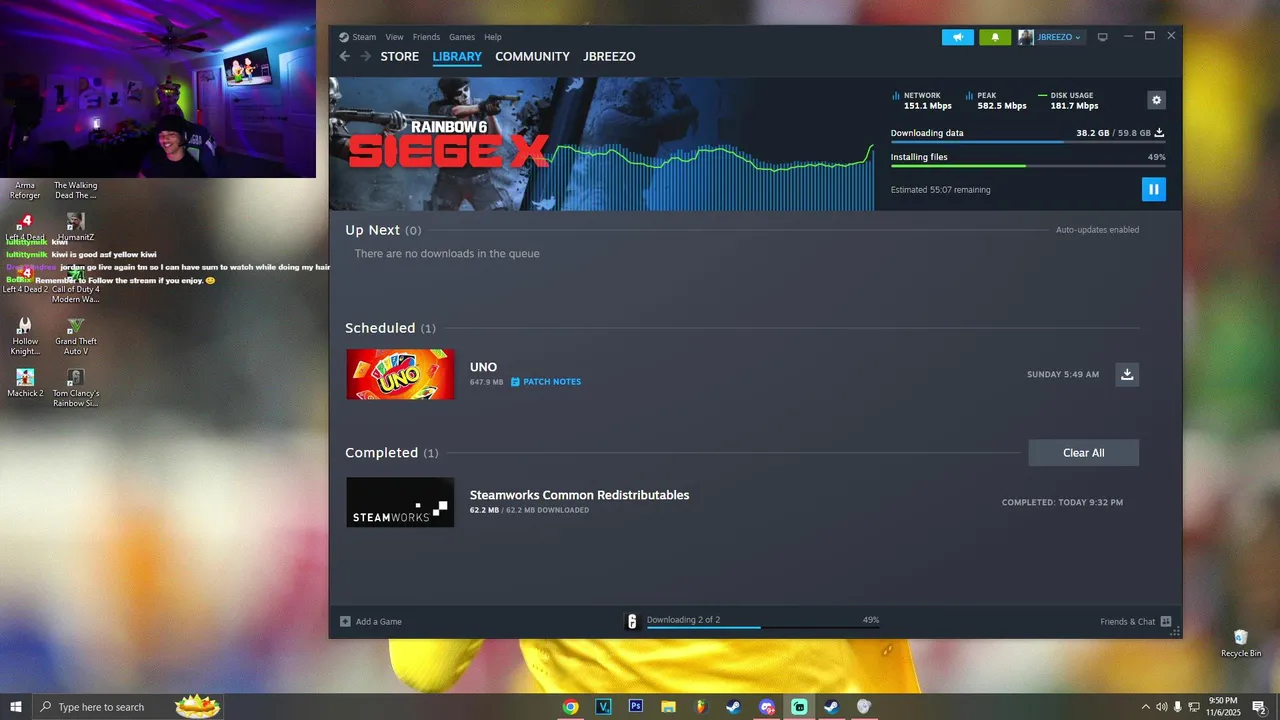Open Machick 2 desktop shortcut
1280x720 pixels.
pos(25,383)
